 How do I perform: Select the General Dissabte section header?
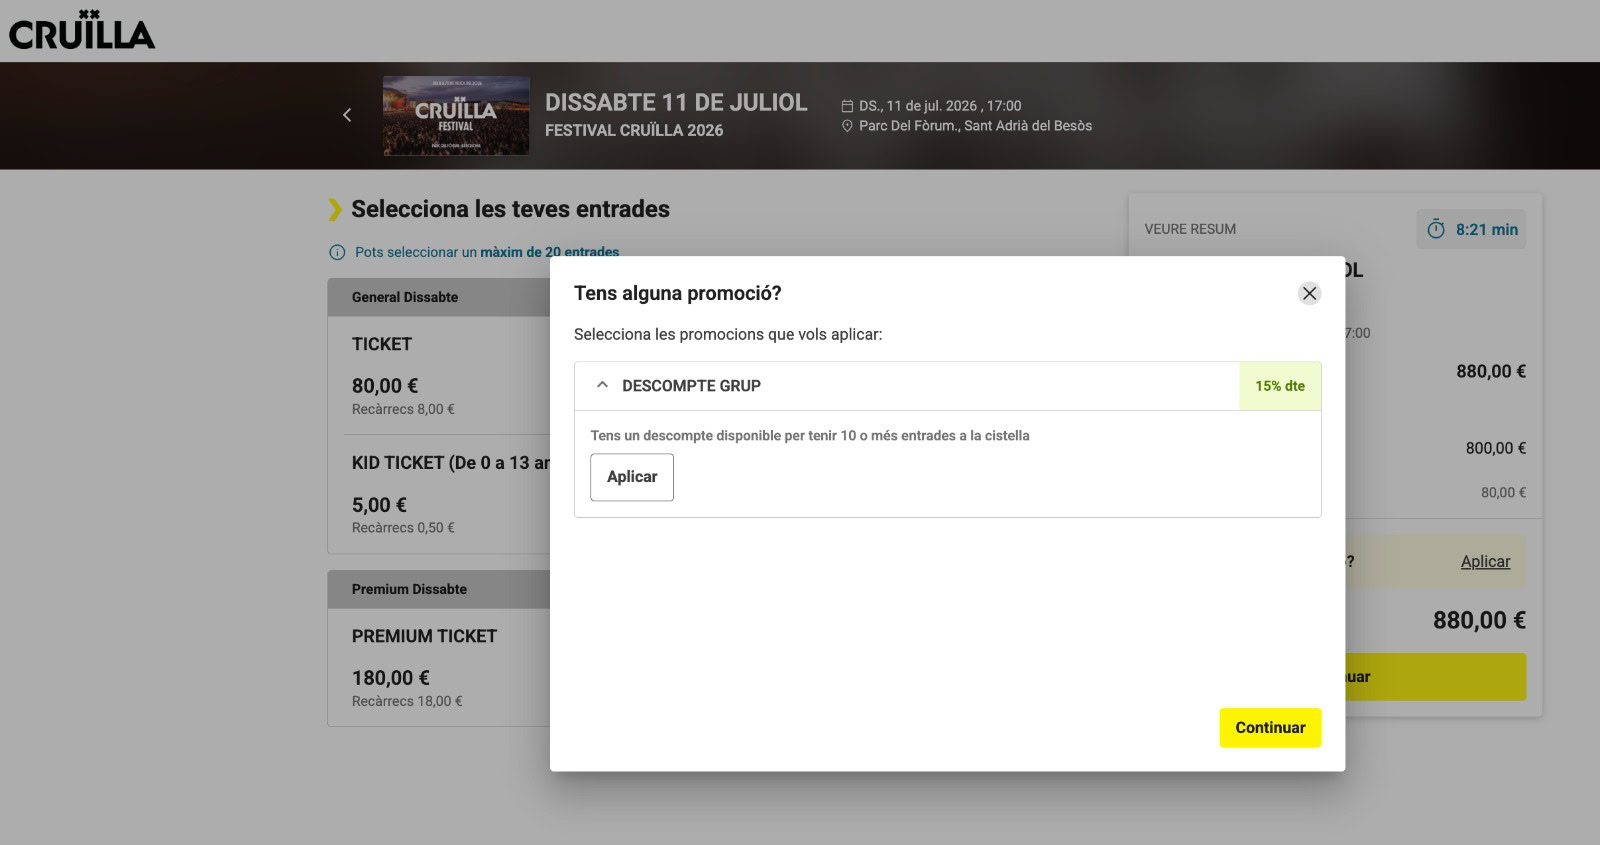point(405,297)
